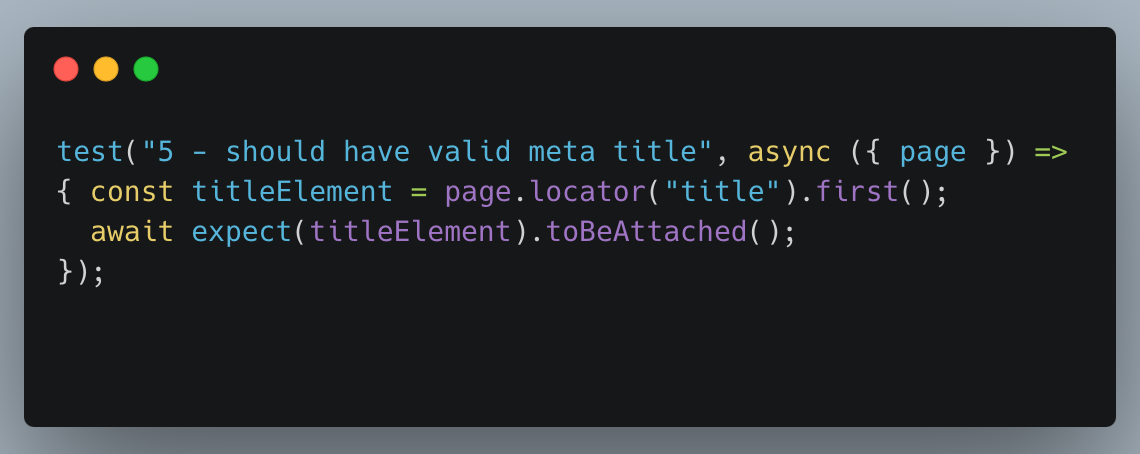Image resolution: width=1140 pixels, height=454 pixels.
Task: Click the green maximize window dot
Action: (x=146, y=69)
